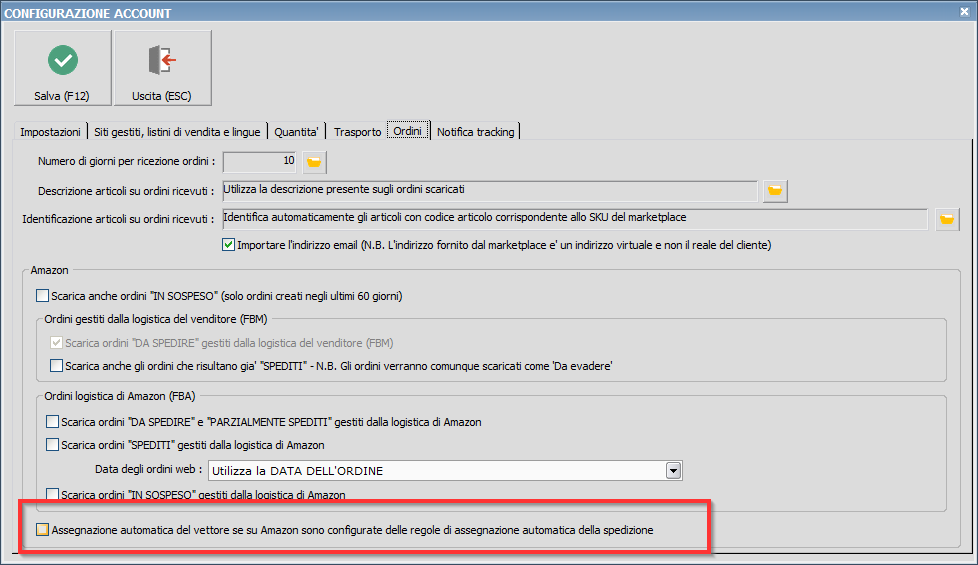Image resolution: width=978 pixels, height=565 pixels.
Task: Open the Notifica tracking tab
Action: point(475,132)
